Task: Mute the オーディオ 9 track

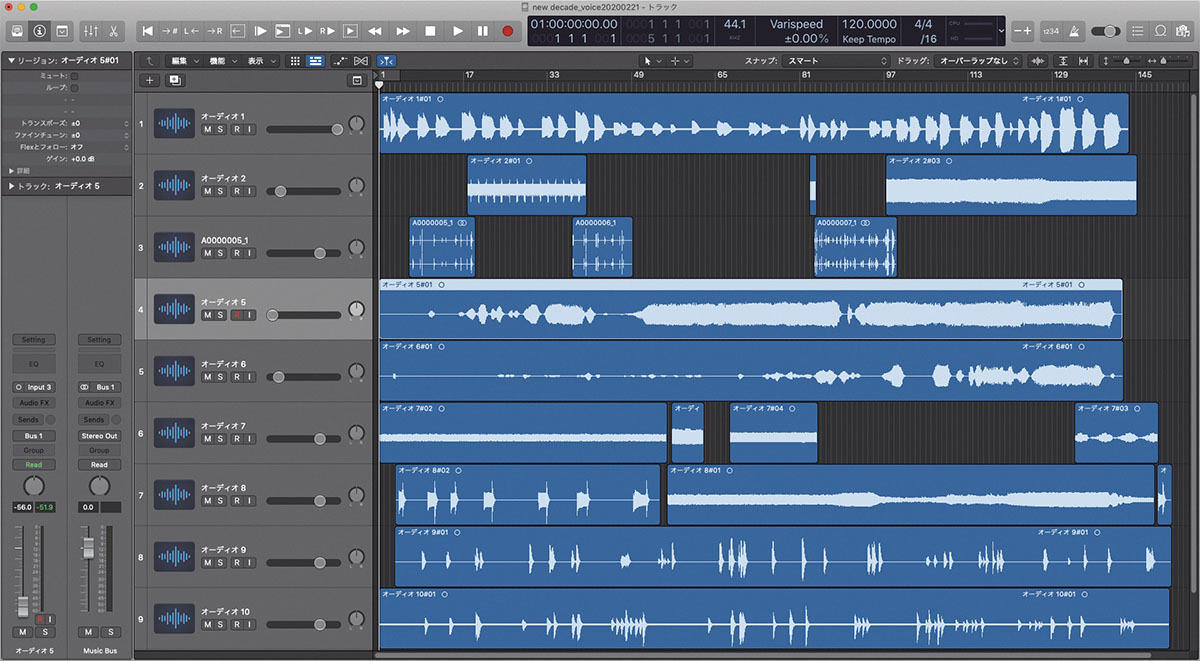Action: click(x=207, y=563)
